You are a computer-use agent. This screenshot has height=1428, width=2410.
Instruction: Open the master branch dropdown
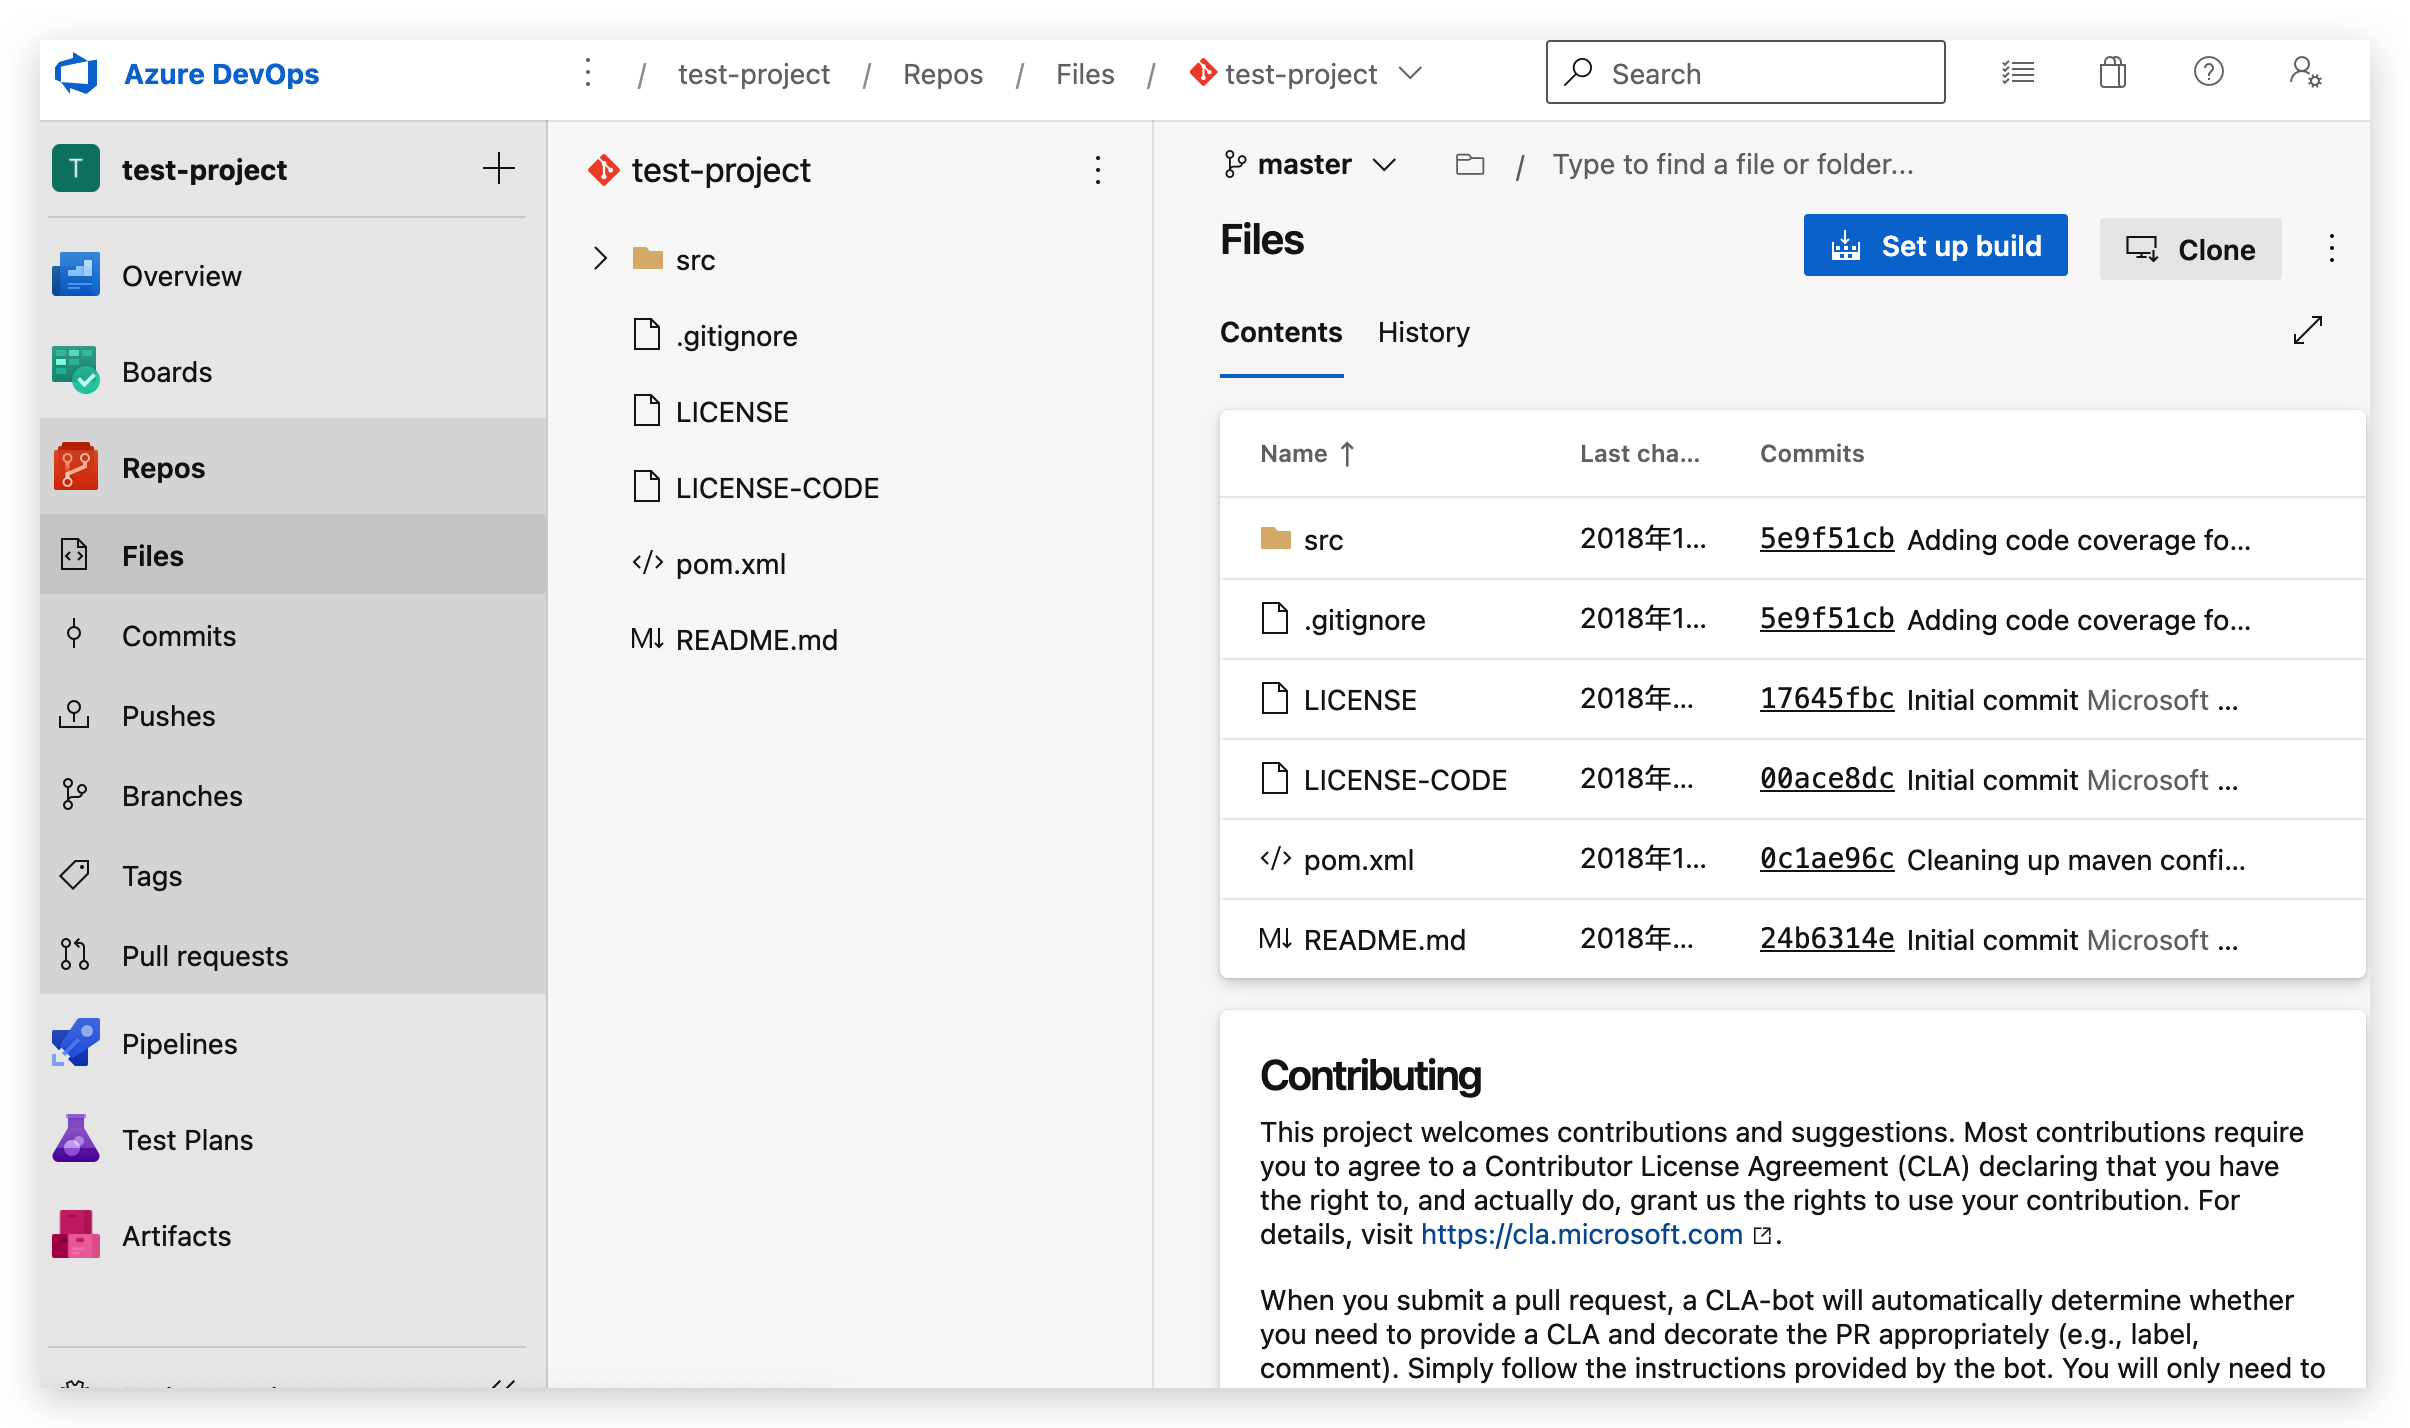coord(1309,164)
